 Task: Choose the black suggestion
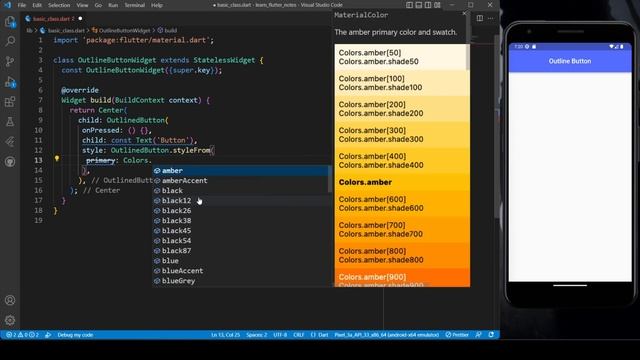click(x=241, y=191)
